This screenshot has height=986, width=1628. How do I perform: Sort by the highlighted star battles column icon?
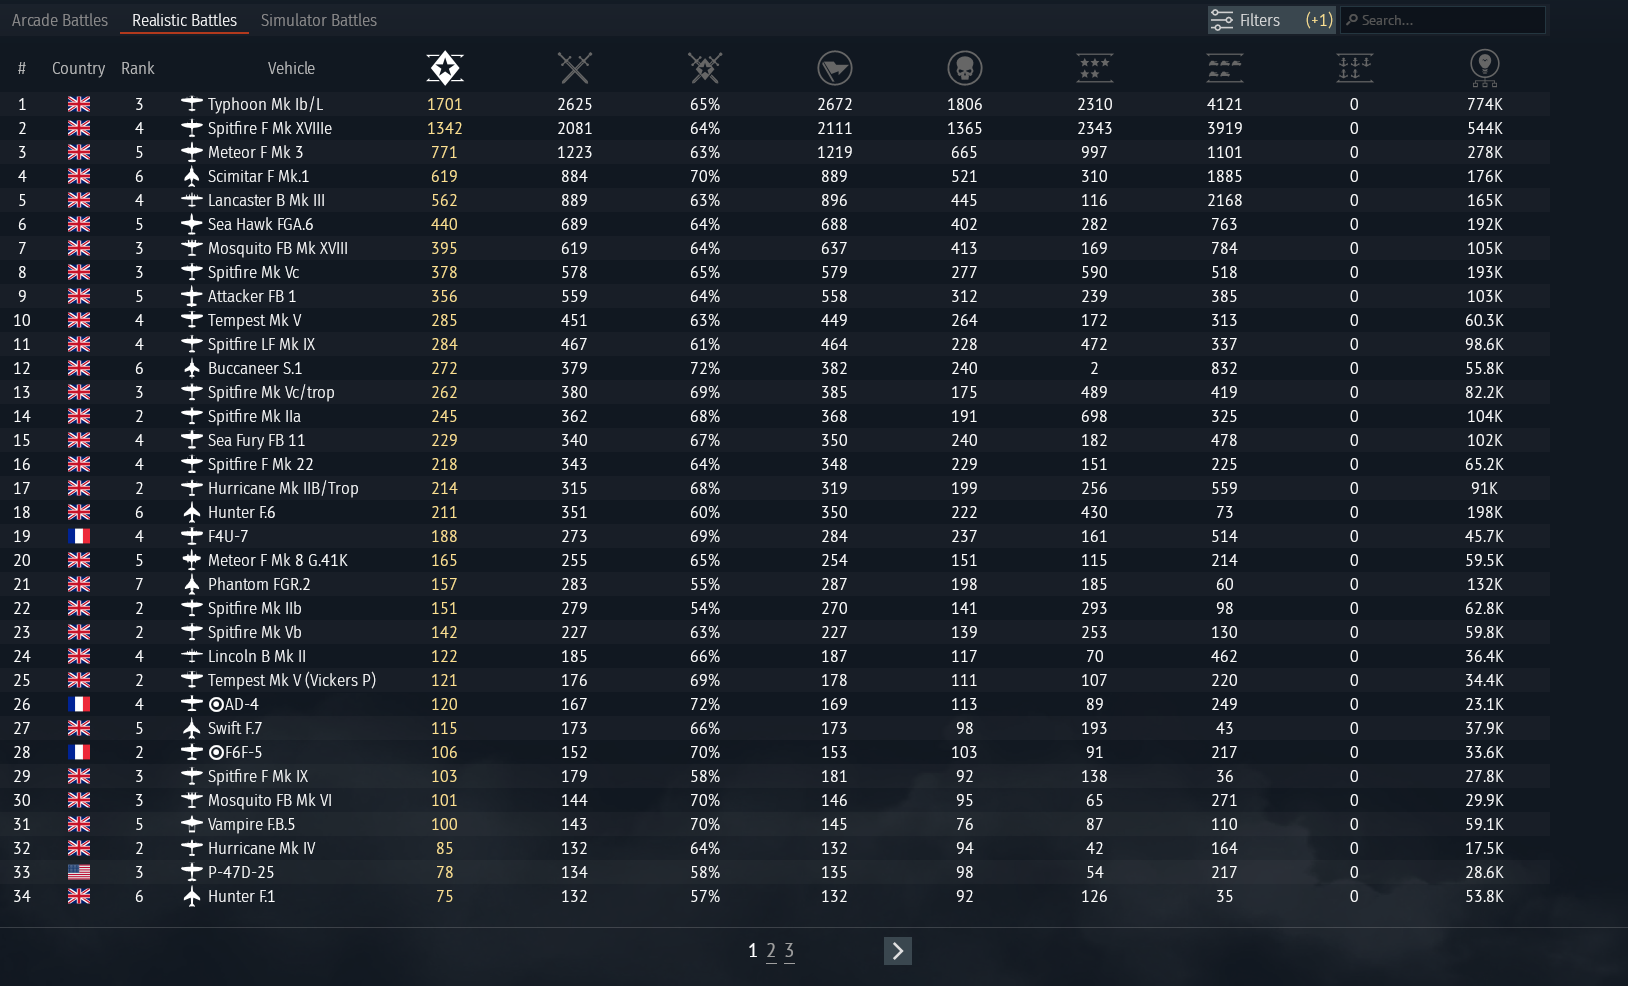[x=445, y=68]
